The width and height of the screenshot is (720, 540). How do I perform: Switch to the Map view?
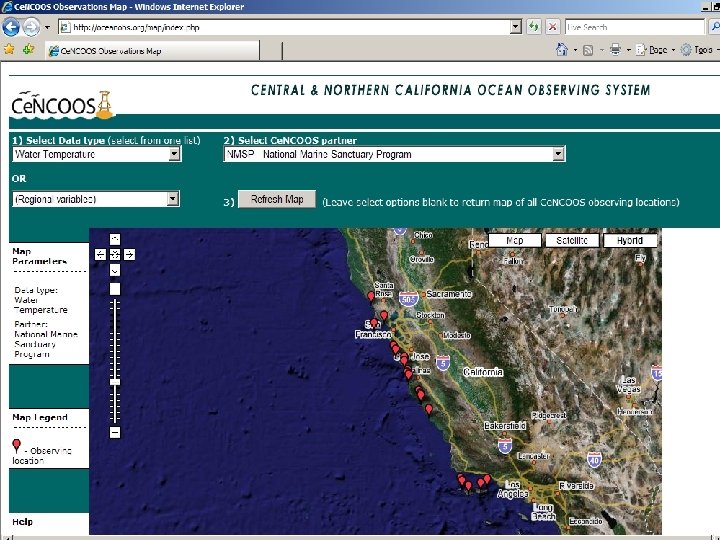click(x=514, y=240)
